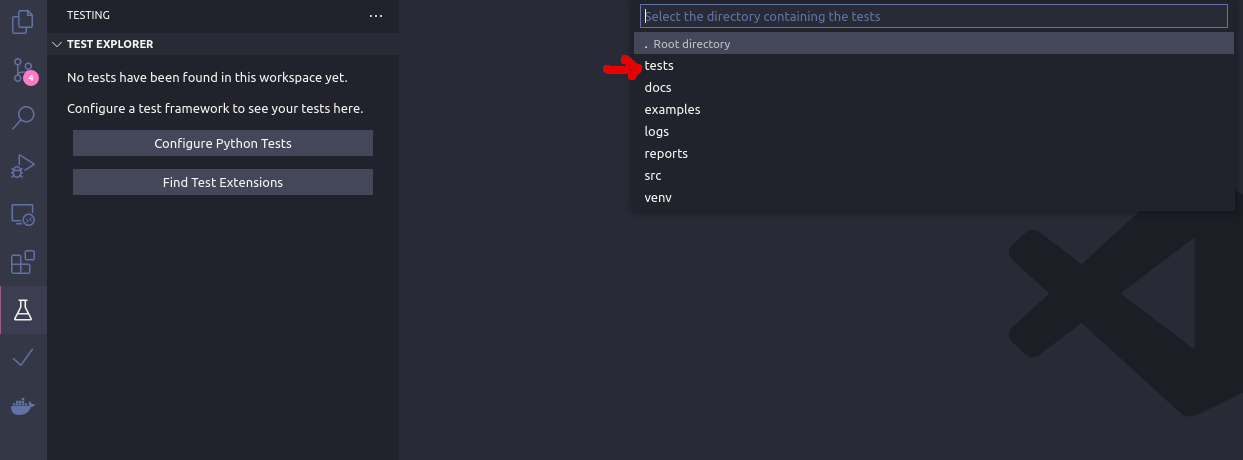Select the src directory
This screenshot has height=460, width=1243.
[653, 176]
